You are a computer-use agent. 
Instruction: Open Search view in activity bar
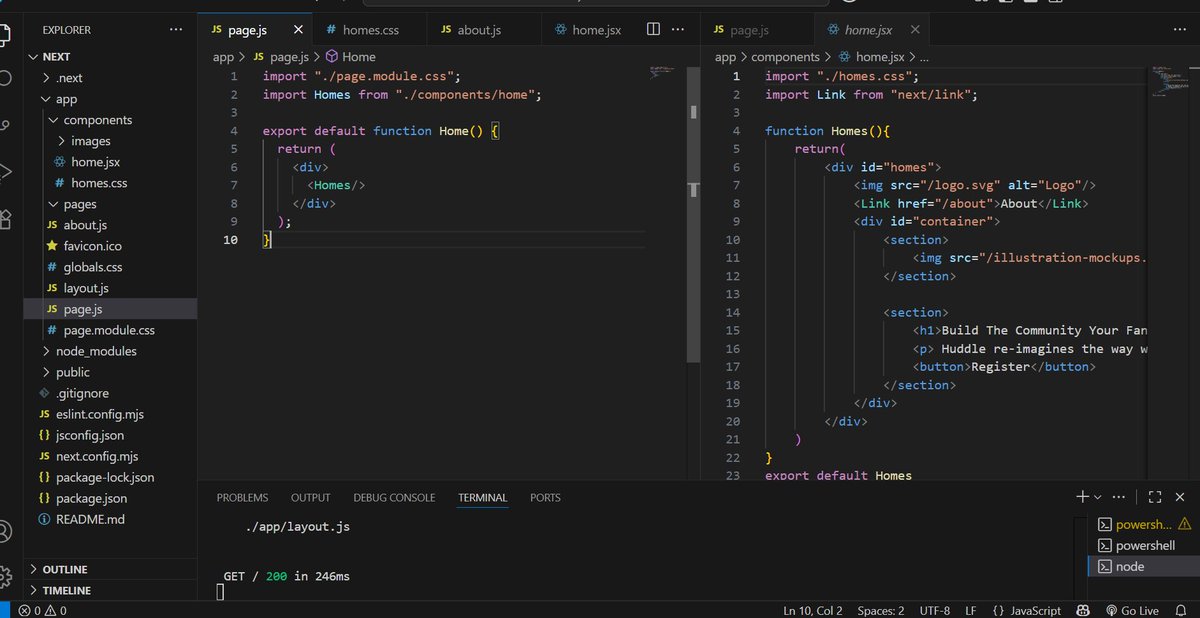tap(5, 78)
